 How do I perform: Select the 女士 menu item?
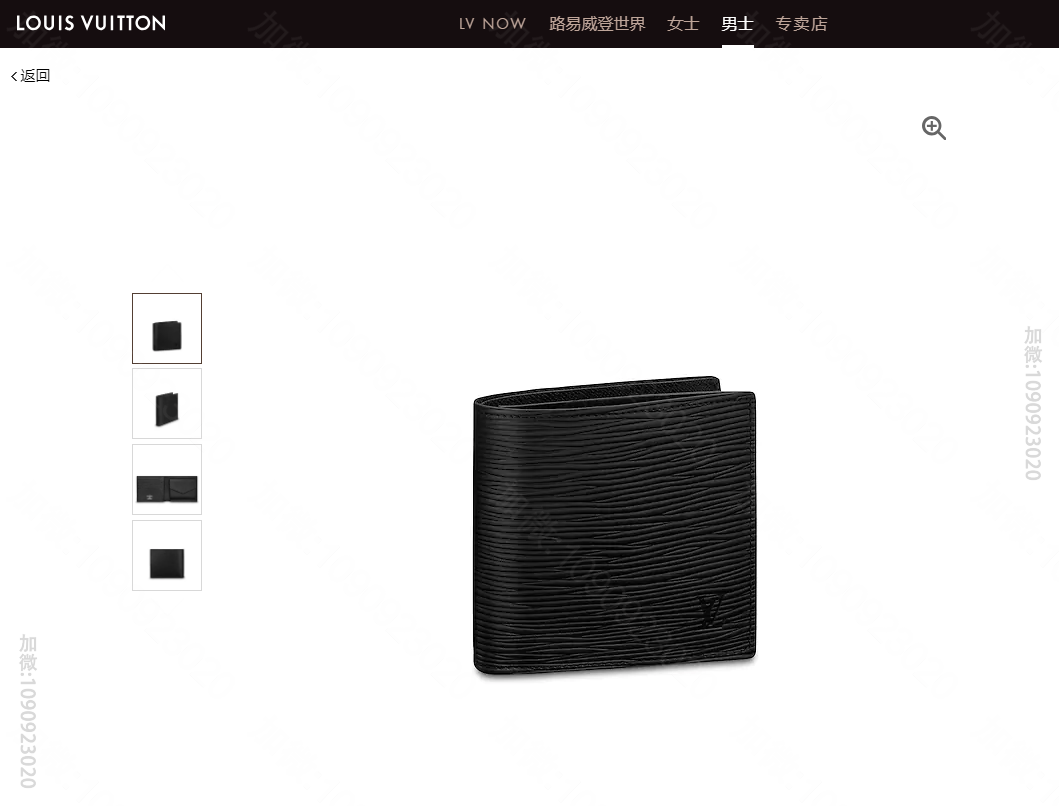click(683, 24)
